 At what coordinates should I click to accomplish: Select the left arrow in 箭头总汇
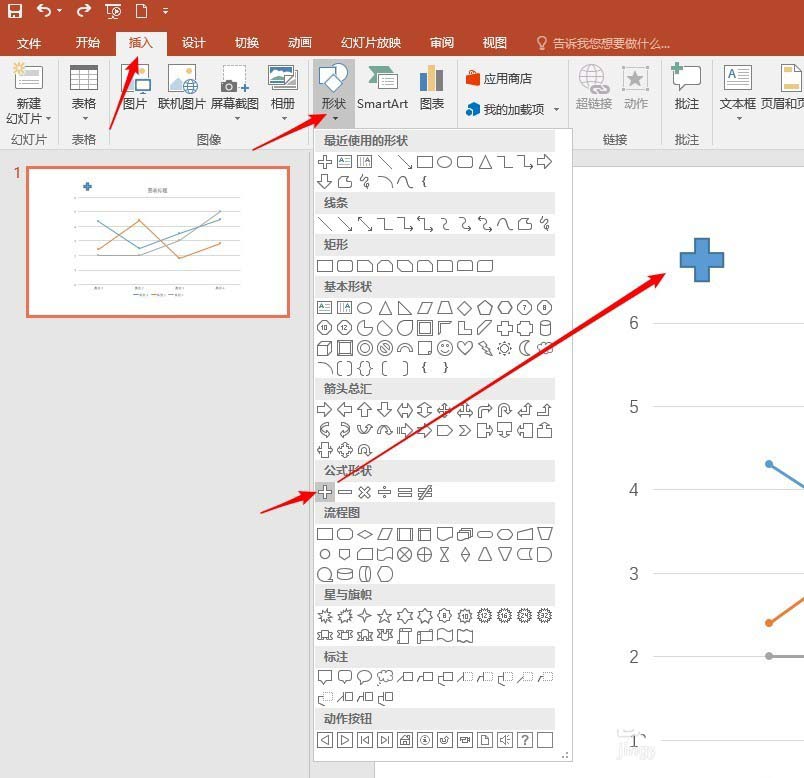(x=345, y=410)
